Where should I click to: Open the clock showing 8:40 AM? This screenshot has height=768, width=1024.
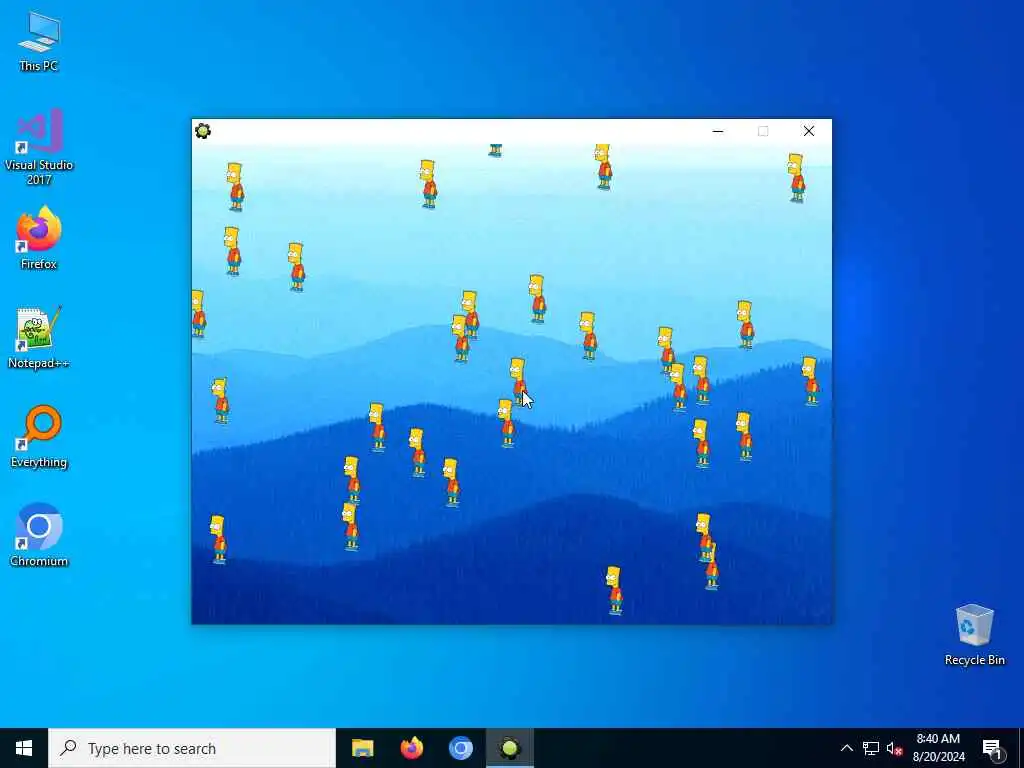[x=938, y=748]
